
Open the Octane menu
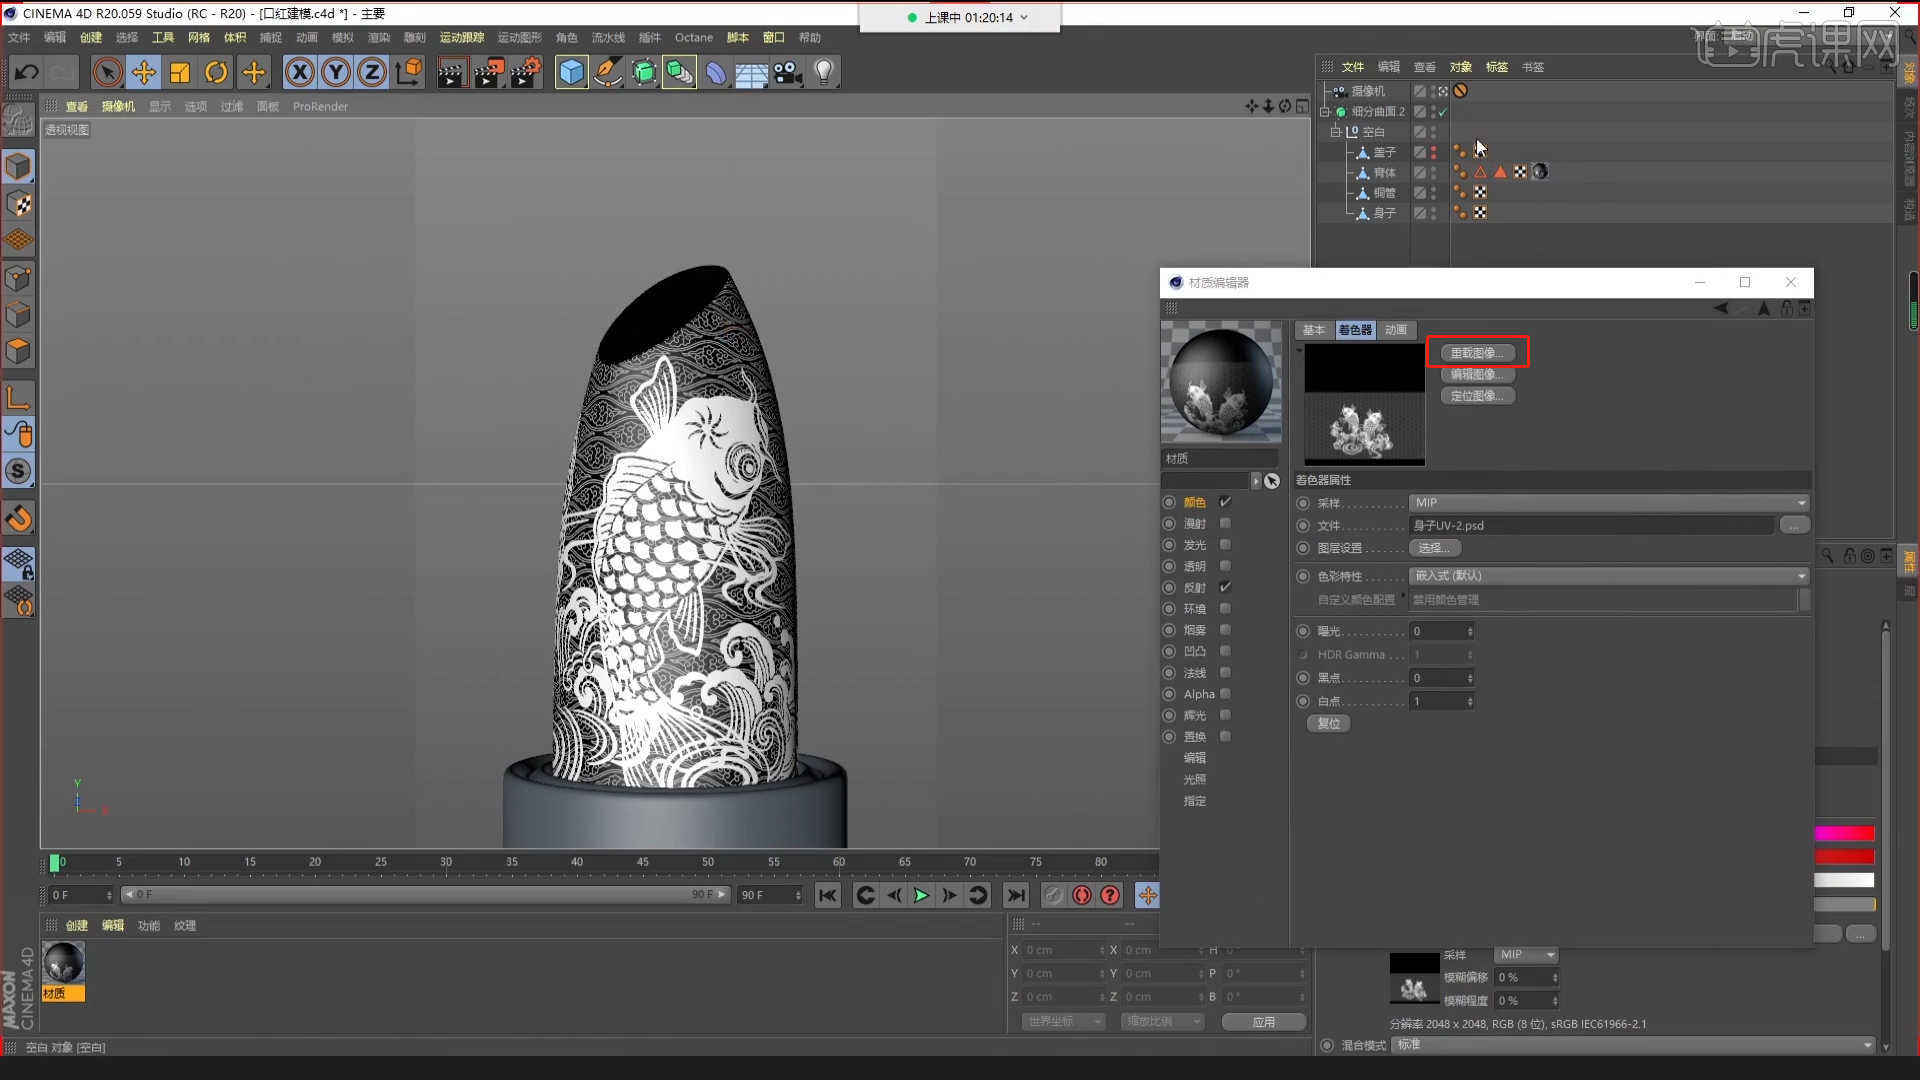tap(693, 38)
